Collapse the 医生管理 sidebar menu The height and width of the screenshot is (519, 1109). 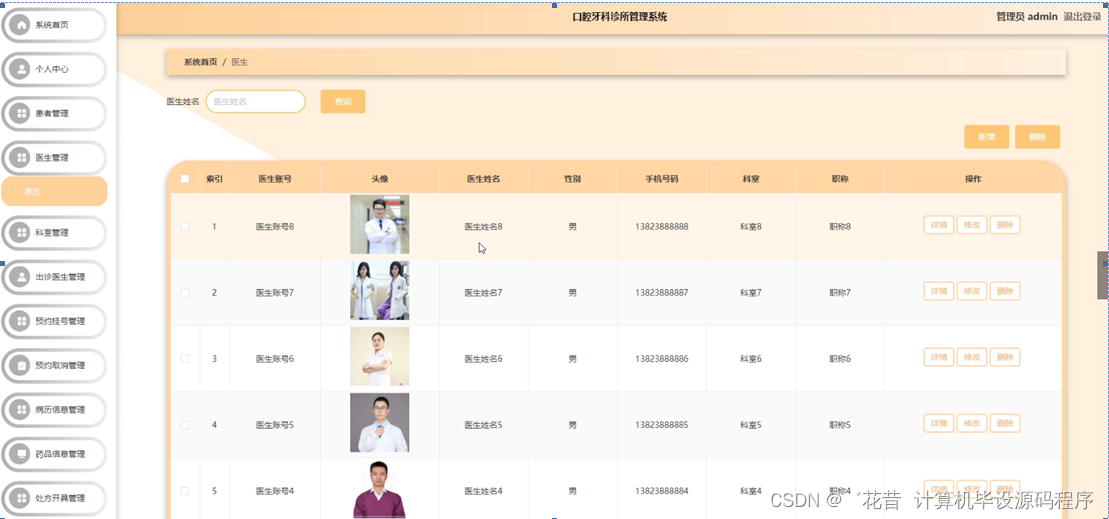(54, 158)
